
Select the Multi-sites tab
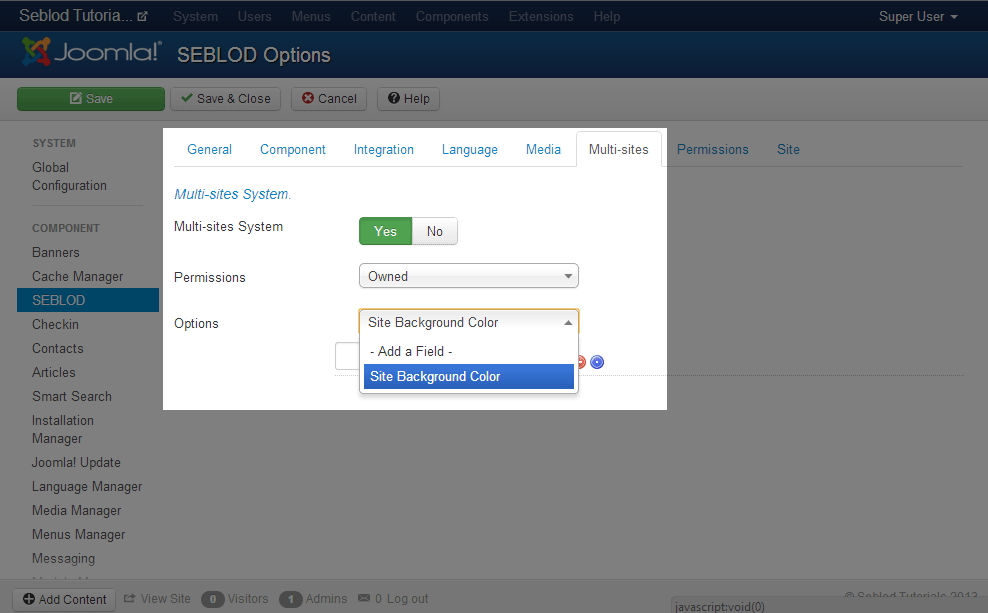click(x=619, y=149)
